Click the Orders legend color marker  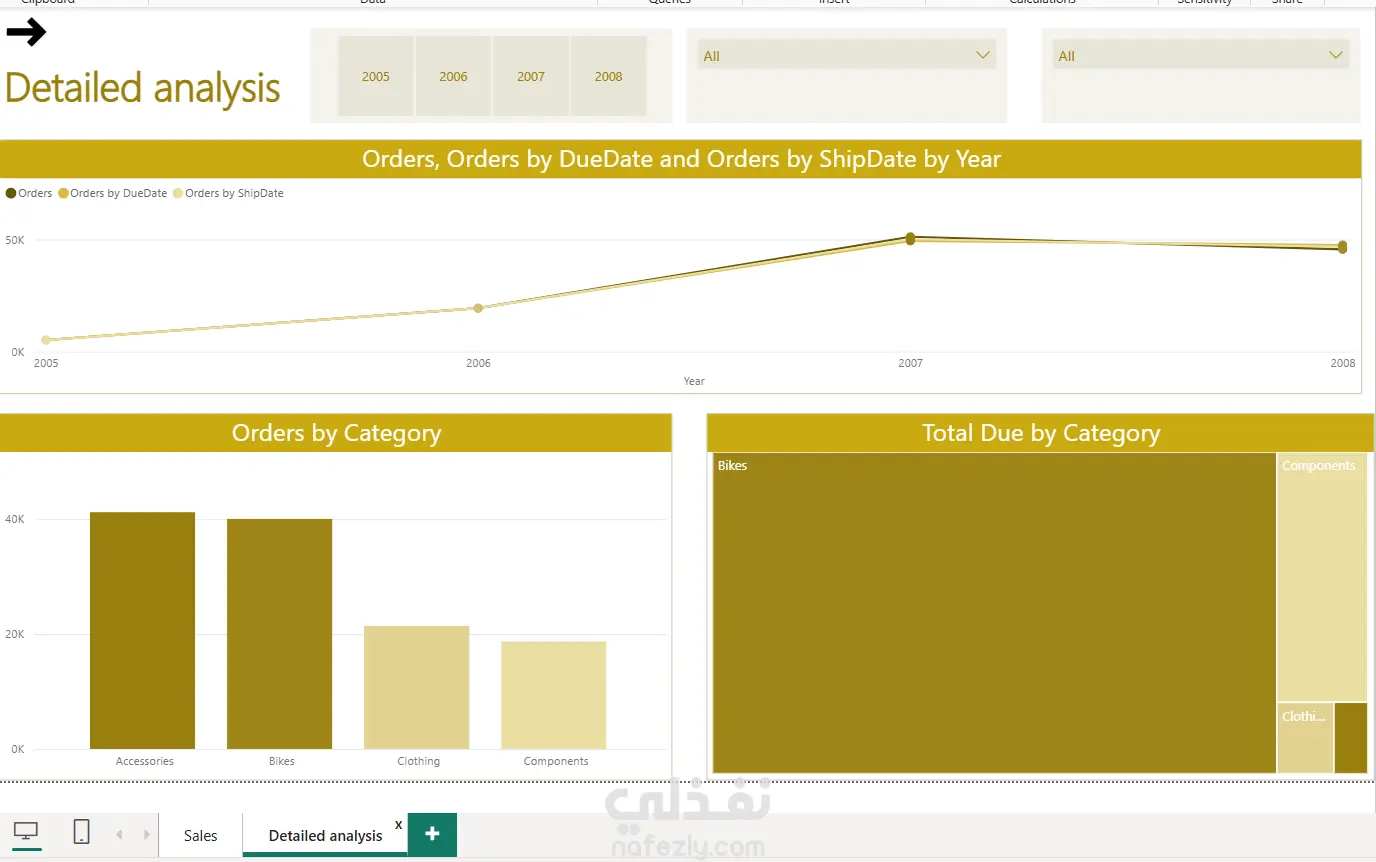coord(11,193)
